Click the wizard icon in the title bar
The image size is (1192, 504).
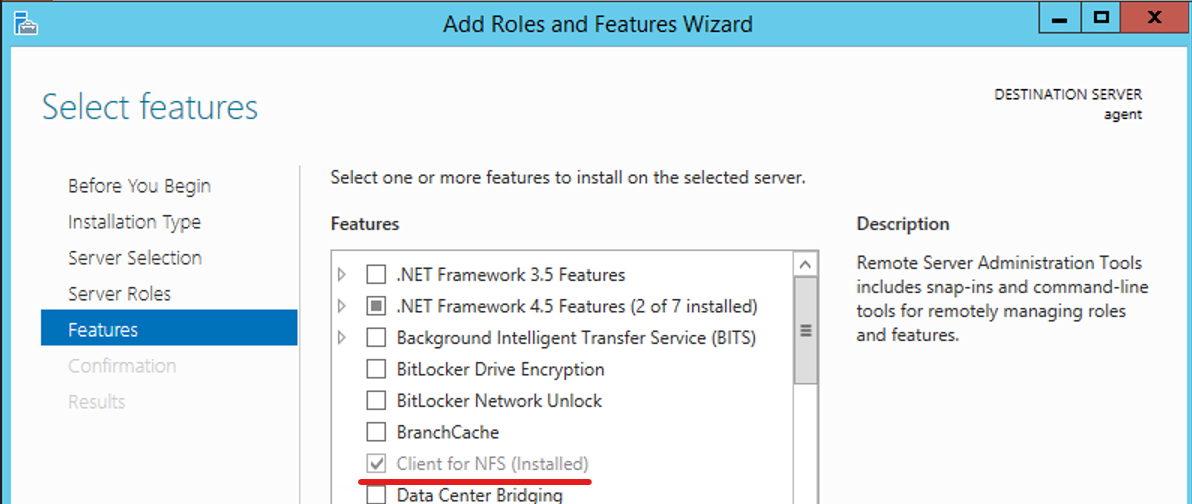(25, 22)
